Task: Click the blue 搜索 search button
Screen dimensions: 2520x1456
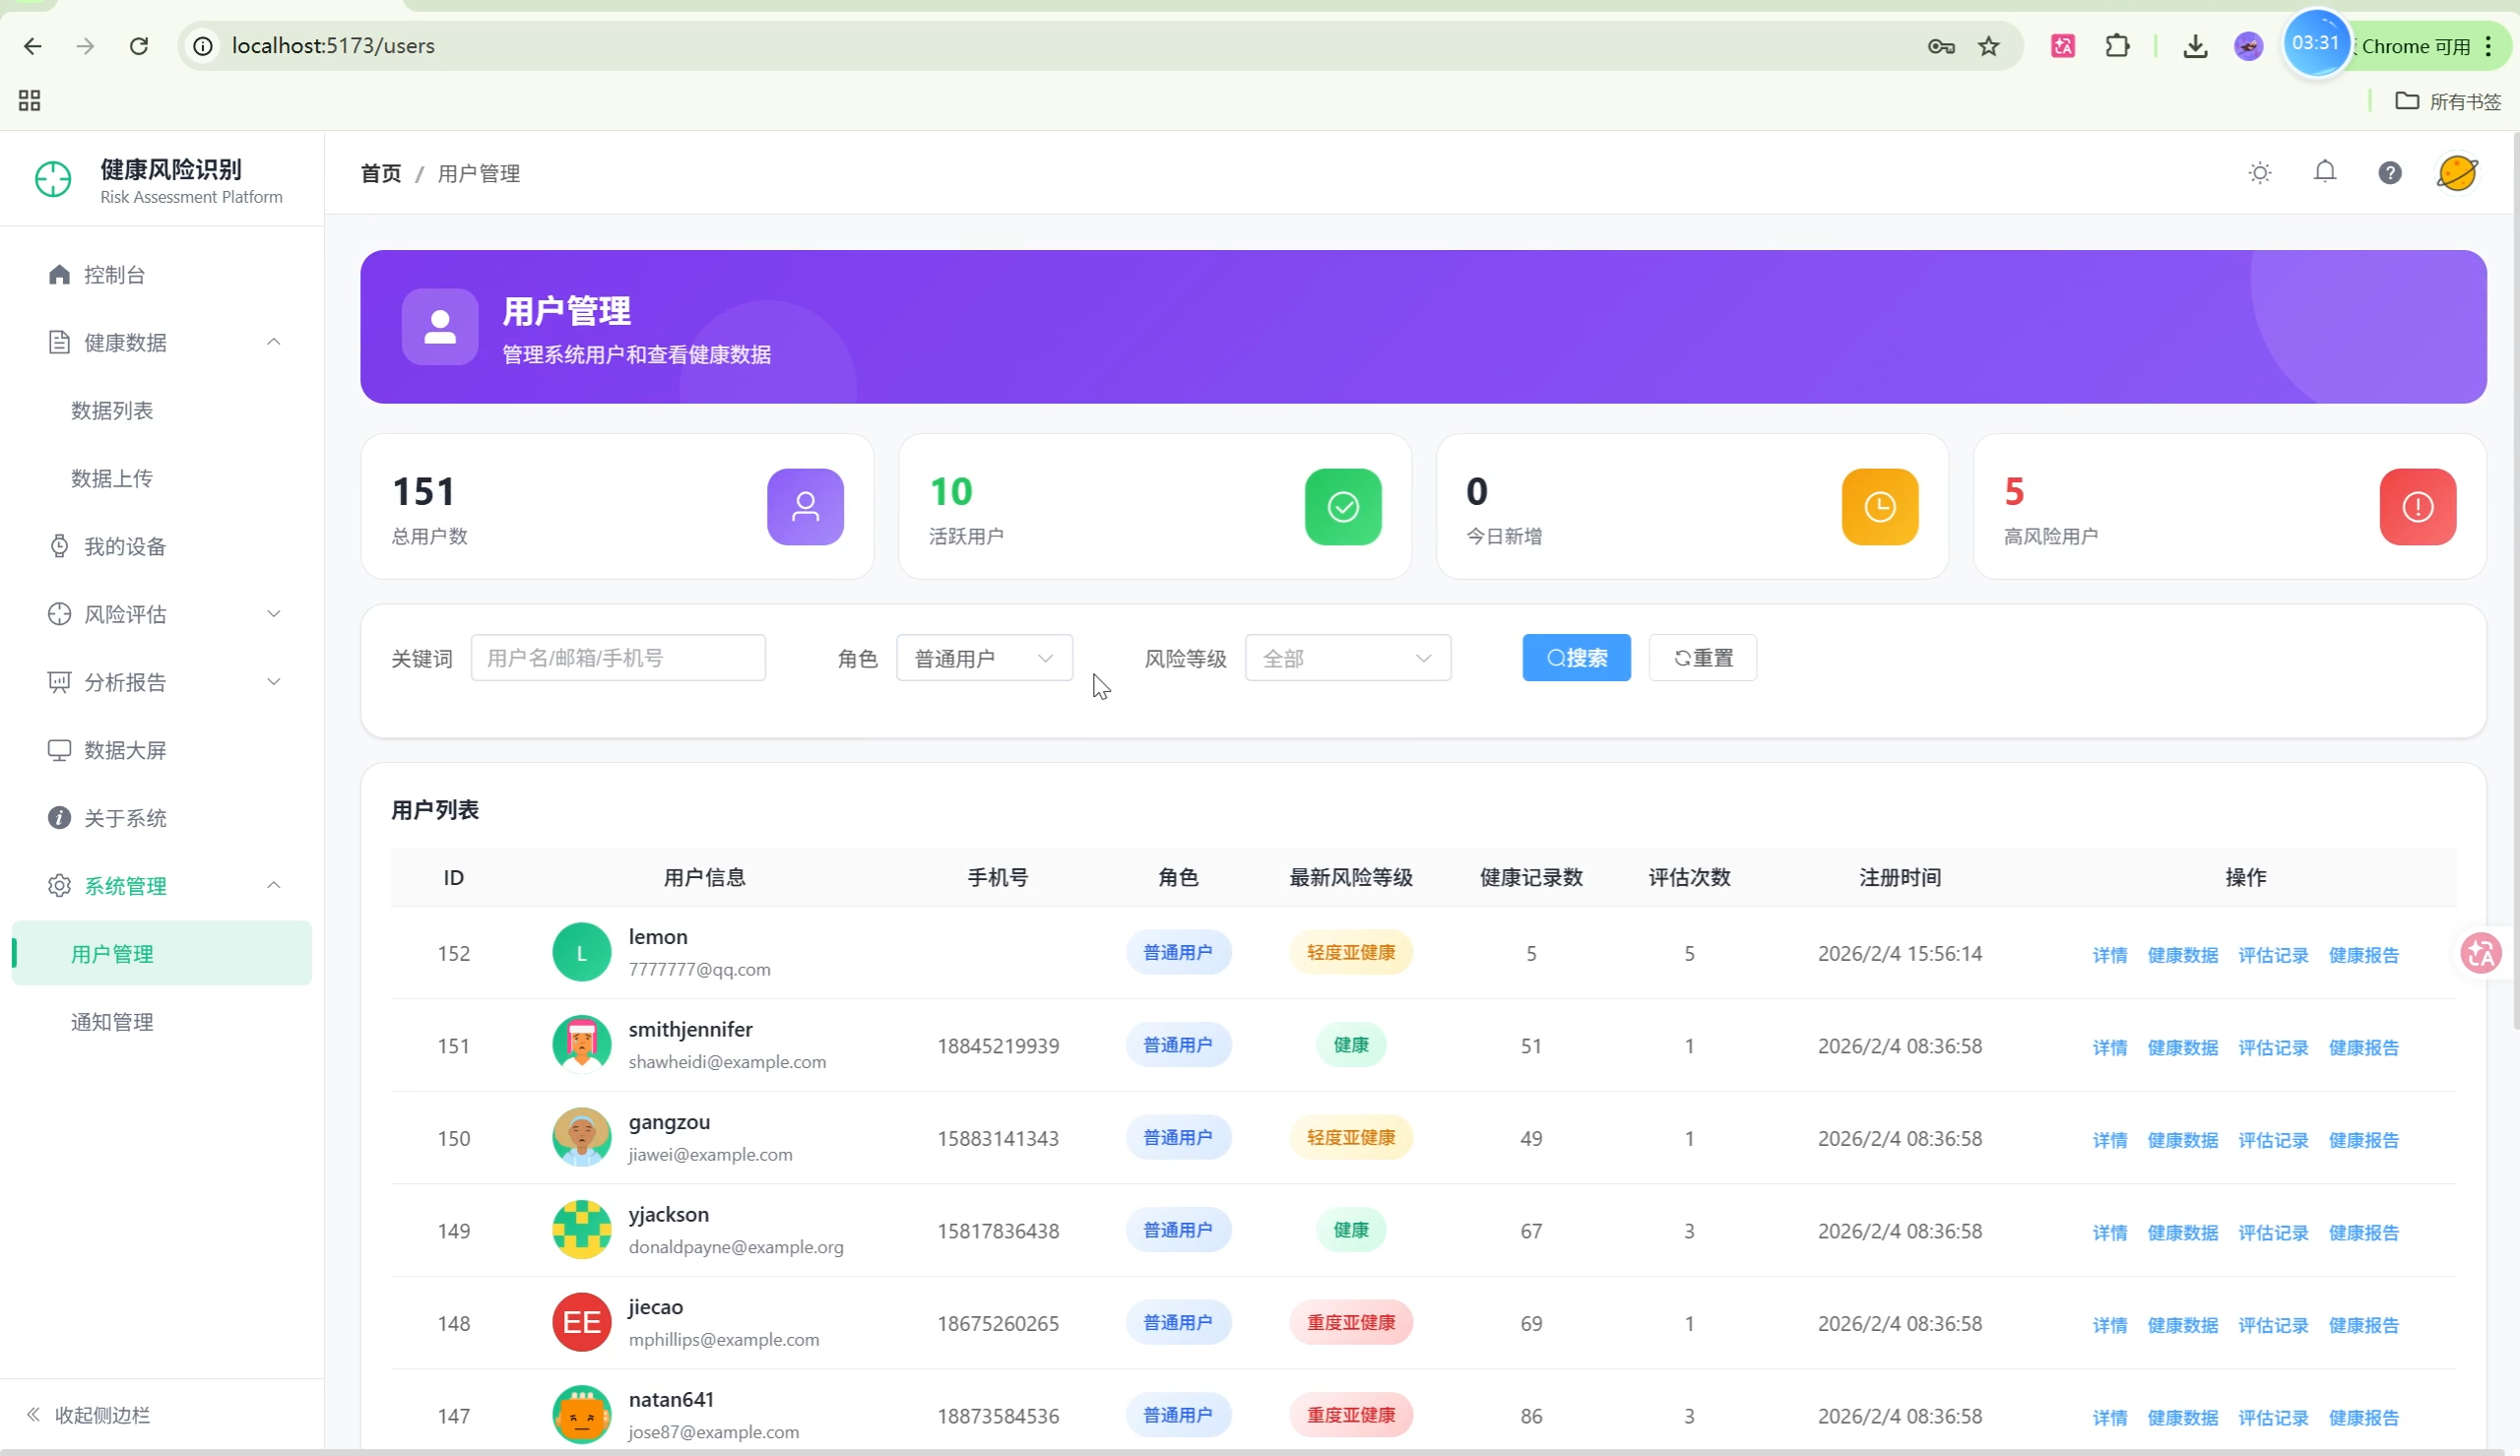Action: tap(1575, 658)
